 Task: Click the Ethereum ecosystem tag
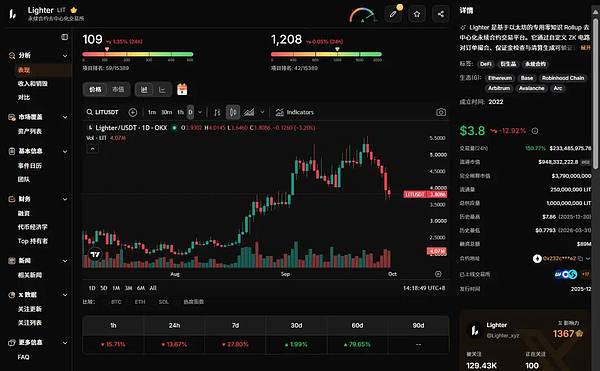tap(500, 78)
